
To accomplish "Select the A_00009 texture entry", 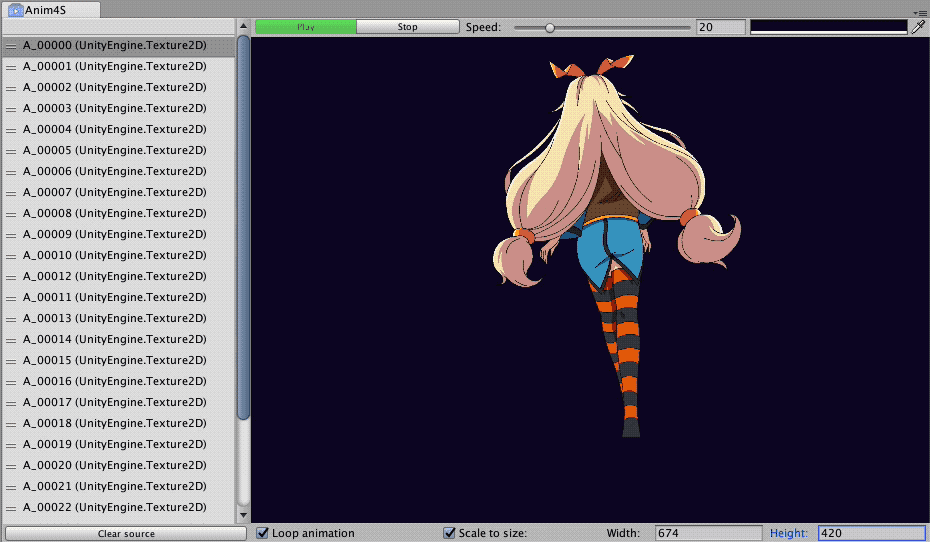I will pos(119,235).
